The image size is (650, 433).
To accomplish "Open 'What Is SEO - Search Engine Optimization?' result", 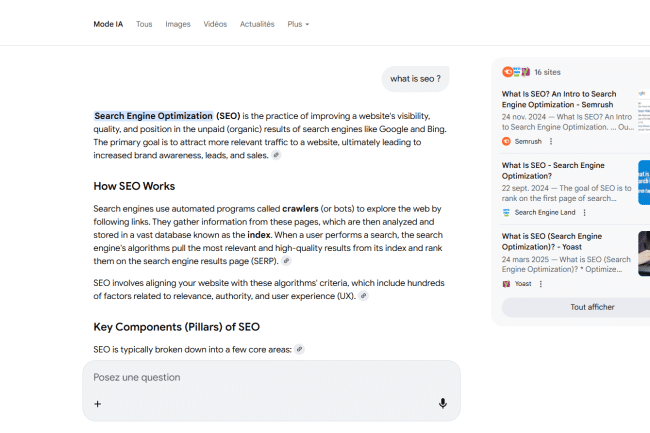I will (553, 171).
